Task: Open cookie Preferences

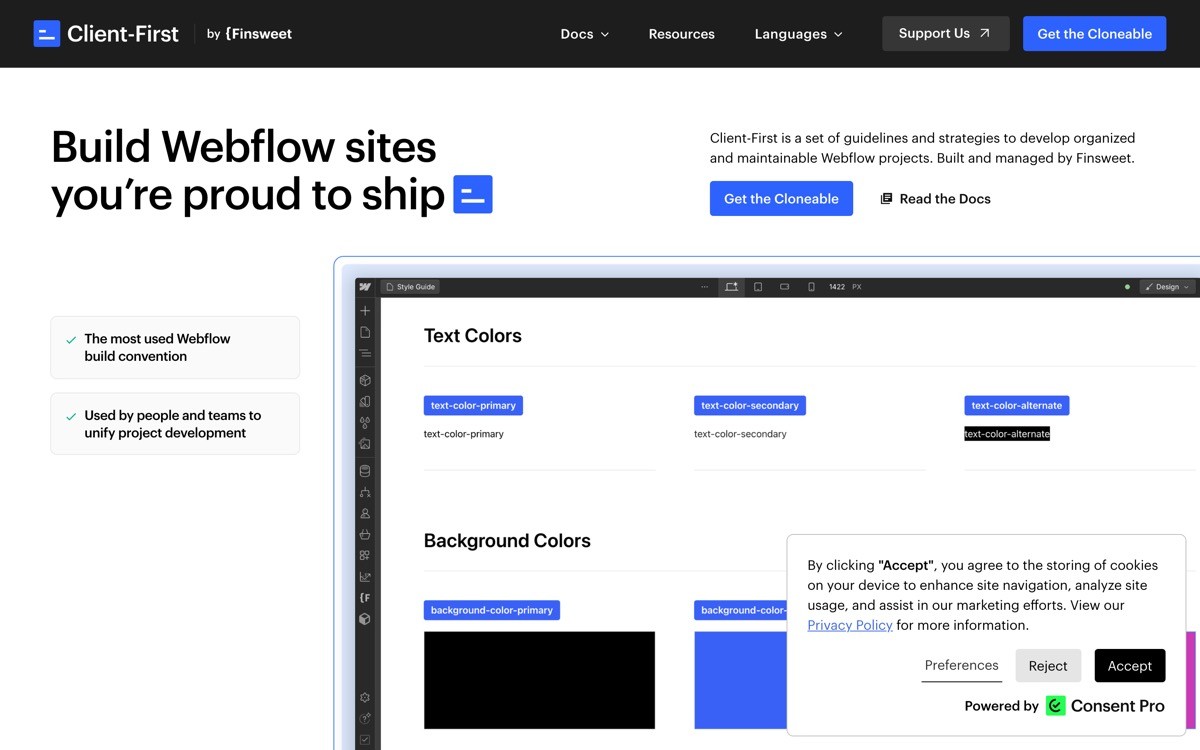Action: [961, 666]
